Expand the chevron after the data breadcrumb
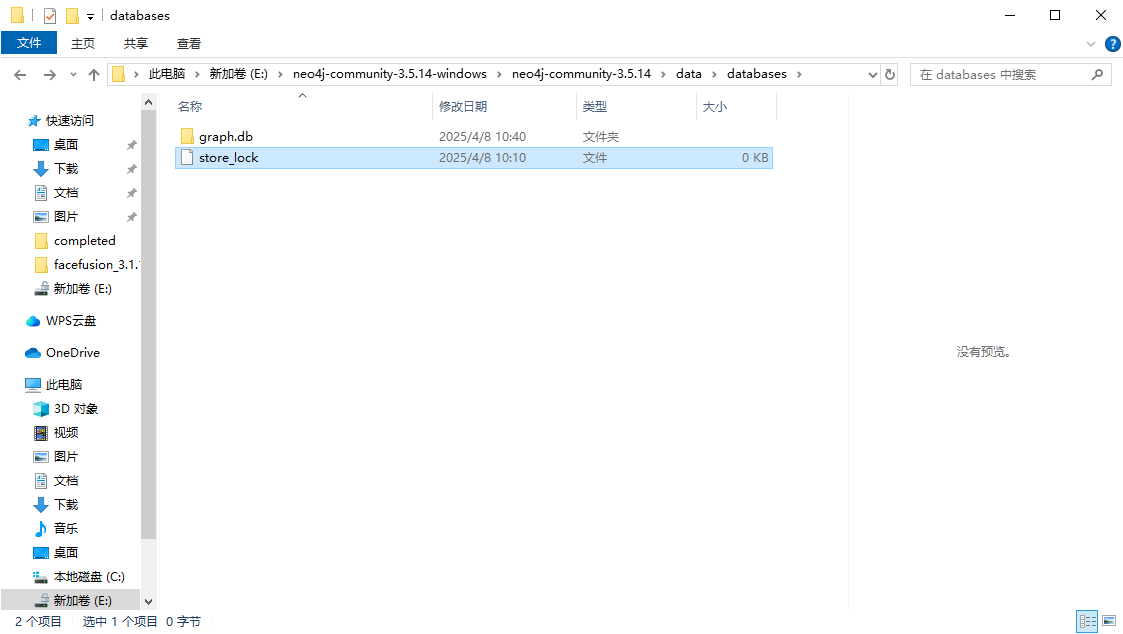1123x634 pixels. 714,75
